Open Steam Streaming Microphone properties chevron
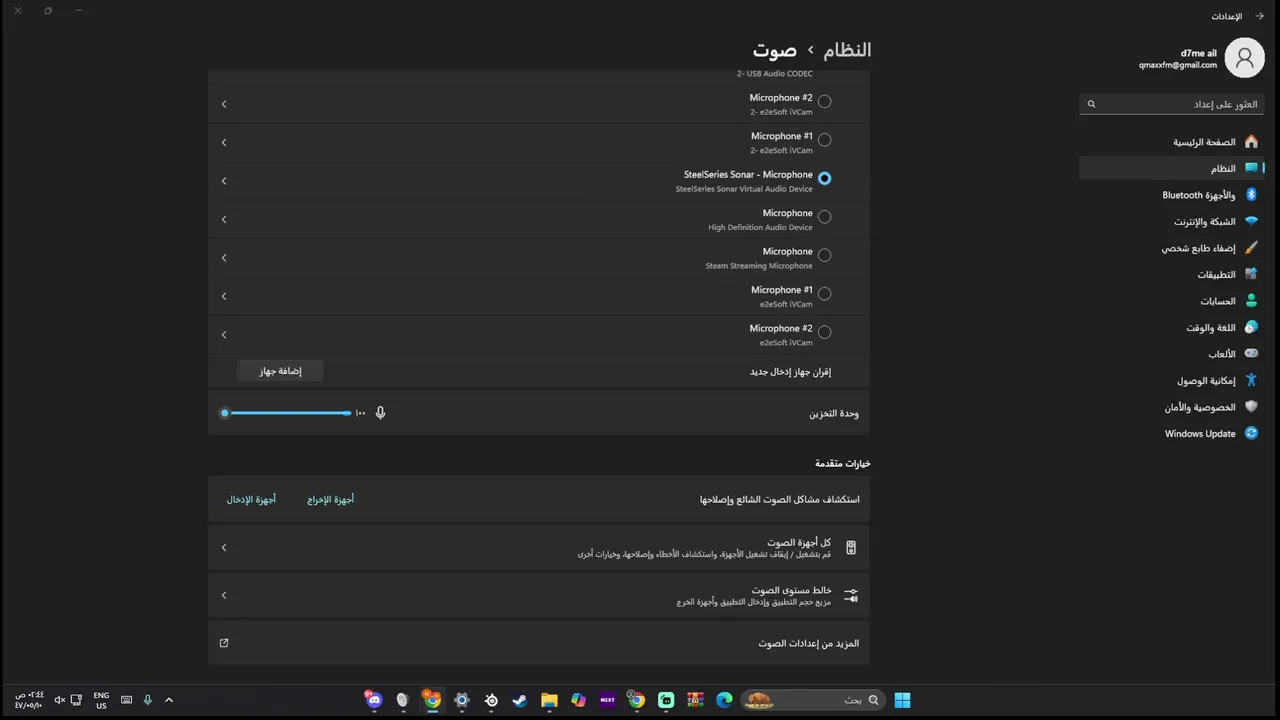The image size is (1280, 720). (224, 258)
